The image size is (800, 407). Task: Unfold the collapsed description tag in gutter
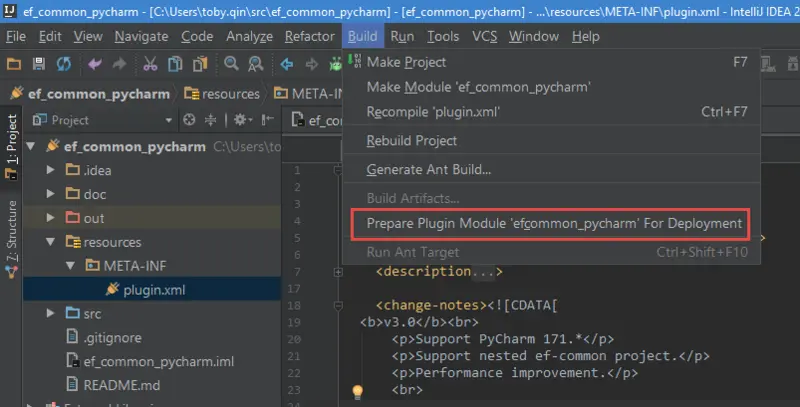click(338, 272)
